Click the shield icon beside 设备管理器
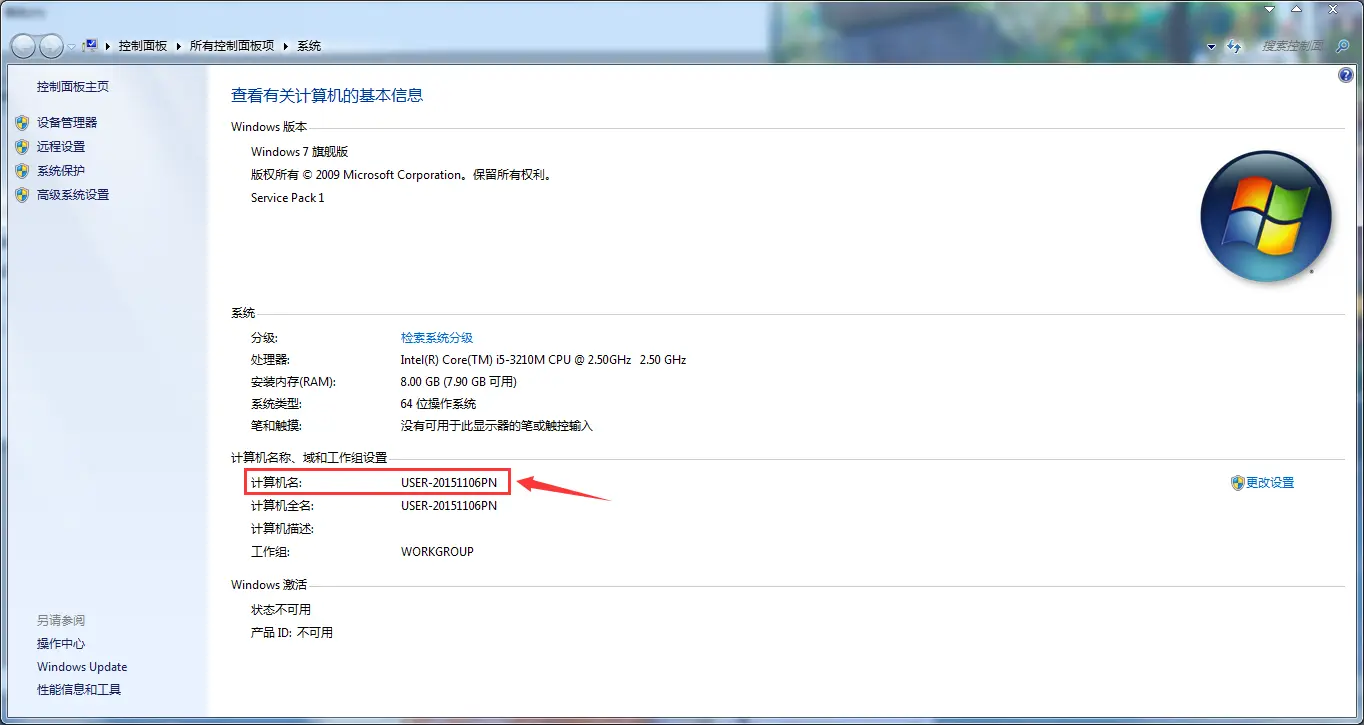Image resolution: width=1364 pixels, height=725 pixels. point(22,122)
